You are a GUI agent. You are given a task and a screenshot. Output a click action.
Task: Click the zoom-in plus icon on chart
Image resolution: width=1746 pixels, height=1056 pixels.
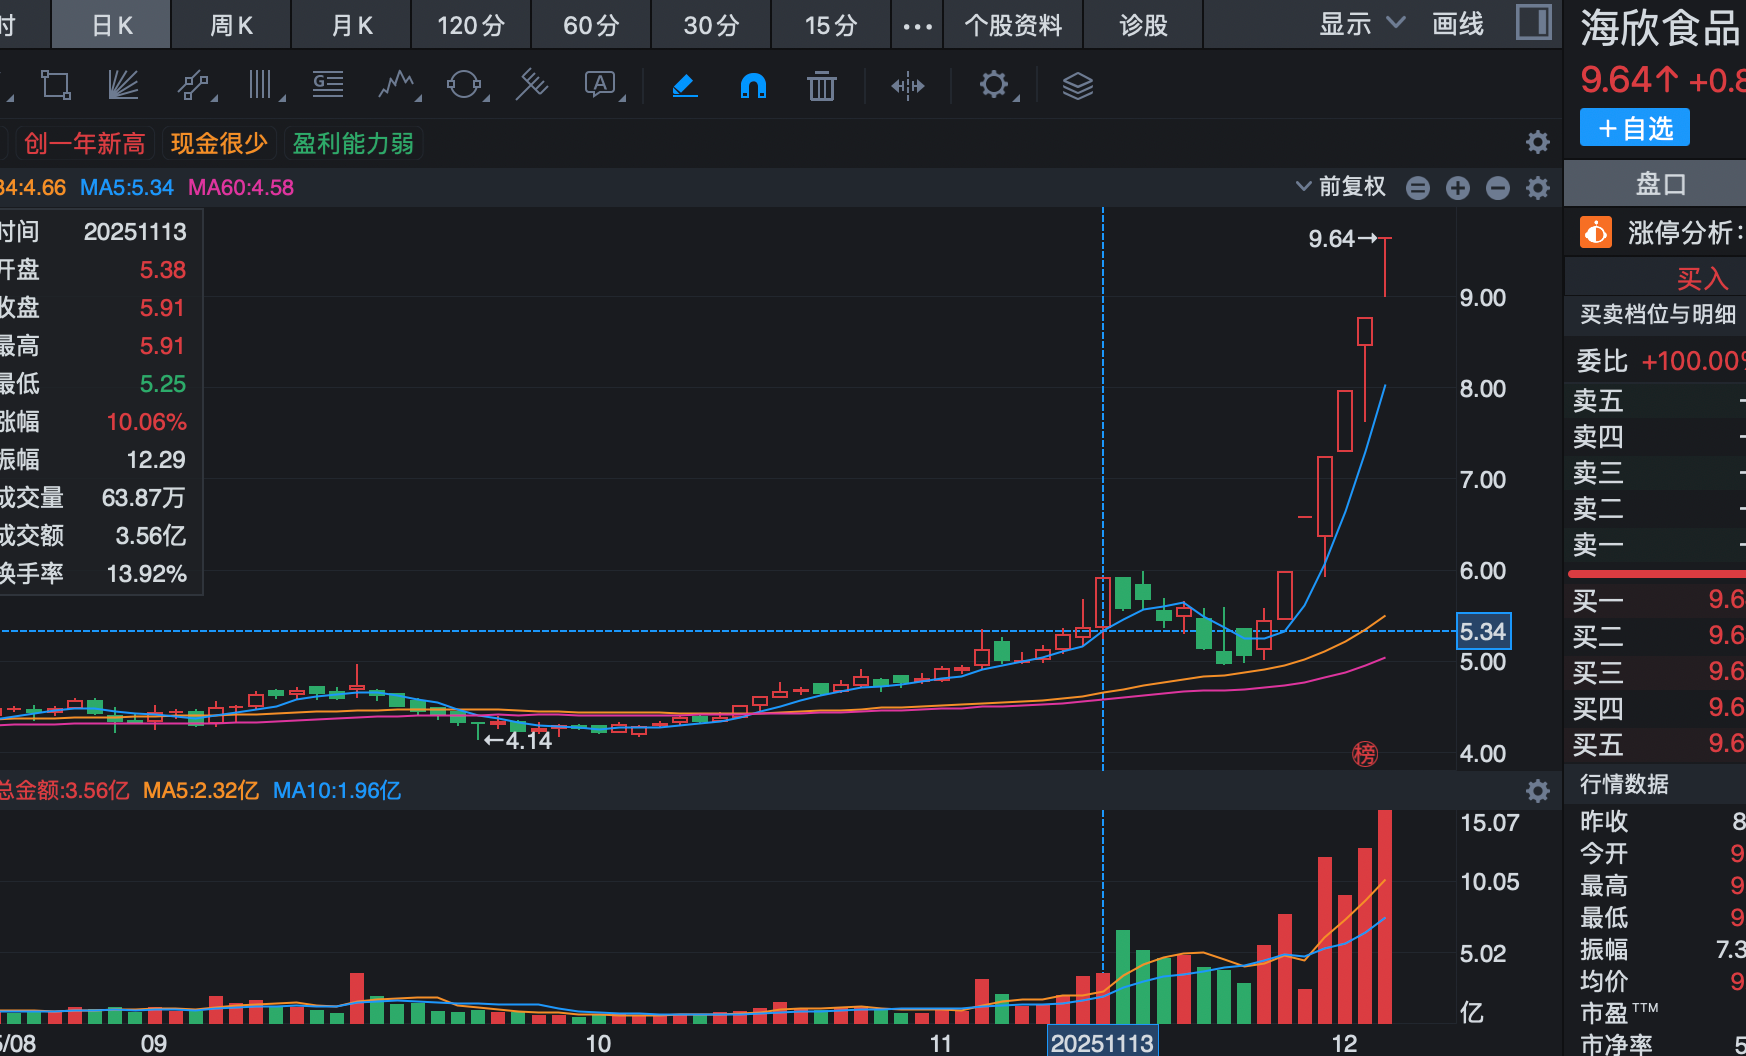click(1457, 187)
